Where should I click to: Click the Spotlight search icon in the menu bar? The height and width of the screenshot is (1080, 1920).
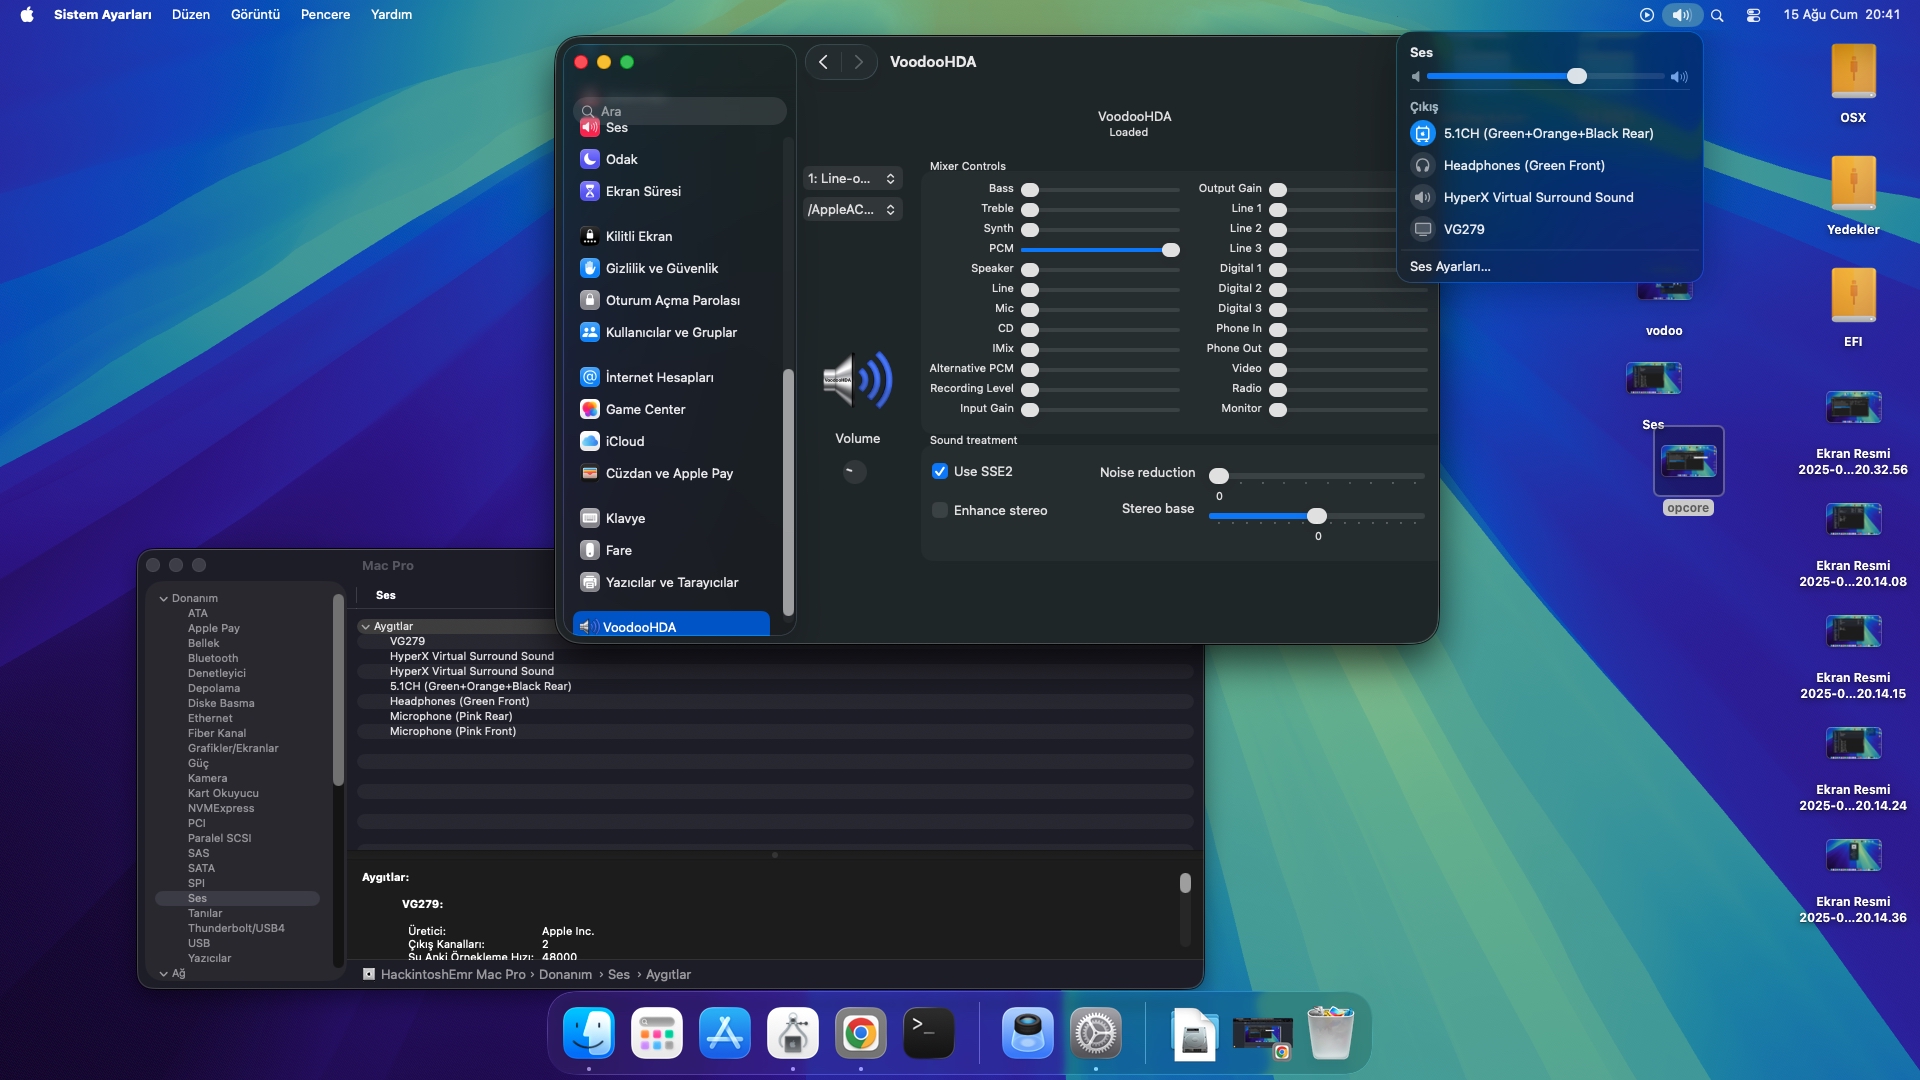[1717, 15]
